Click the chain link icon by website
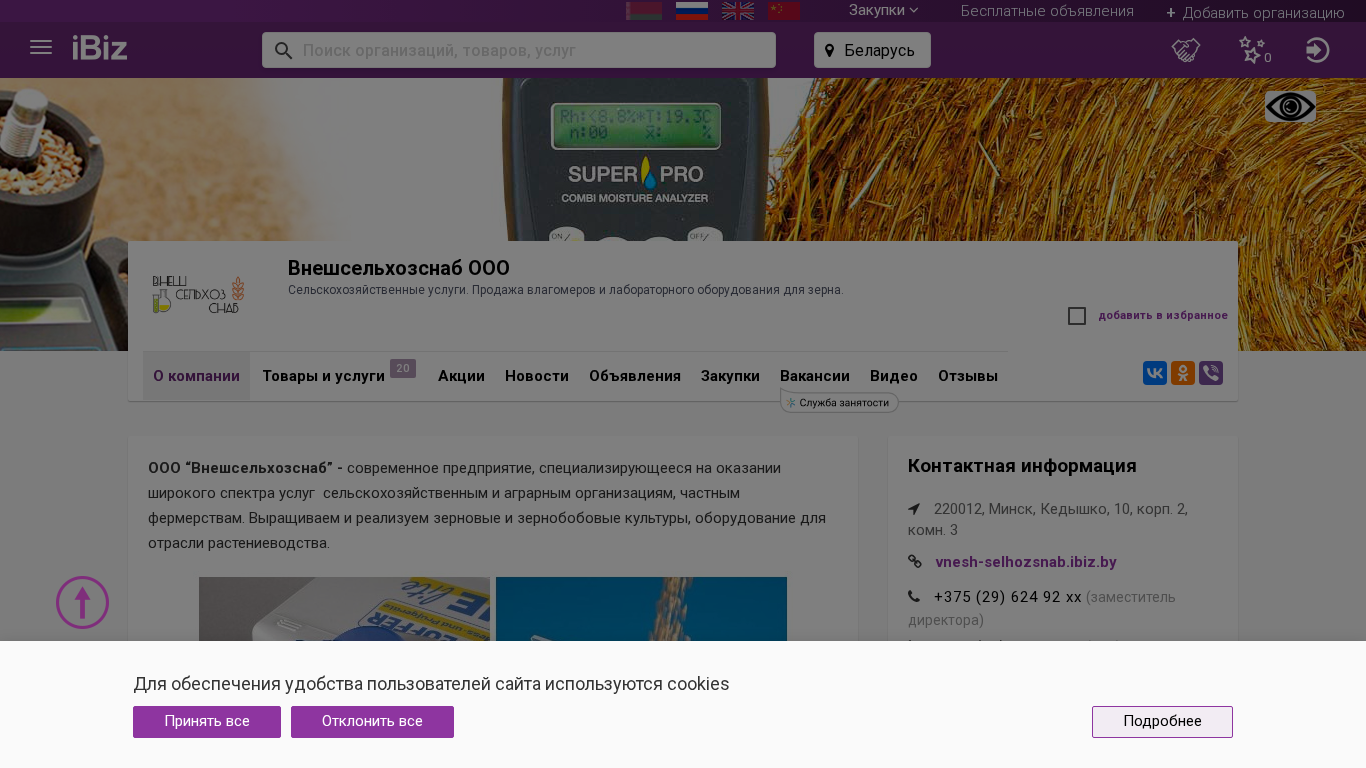This screenshot has width=1366, height=768. (914, 562)
